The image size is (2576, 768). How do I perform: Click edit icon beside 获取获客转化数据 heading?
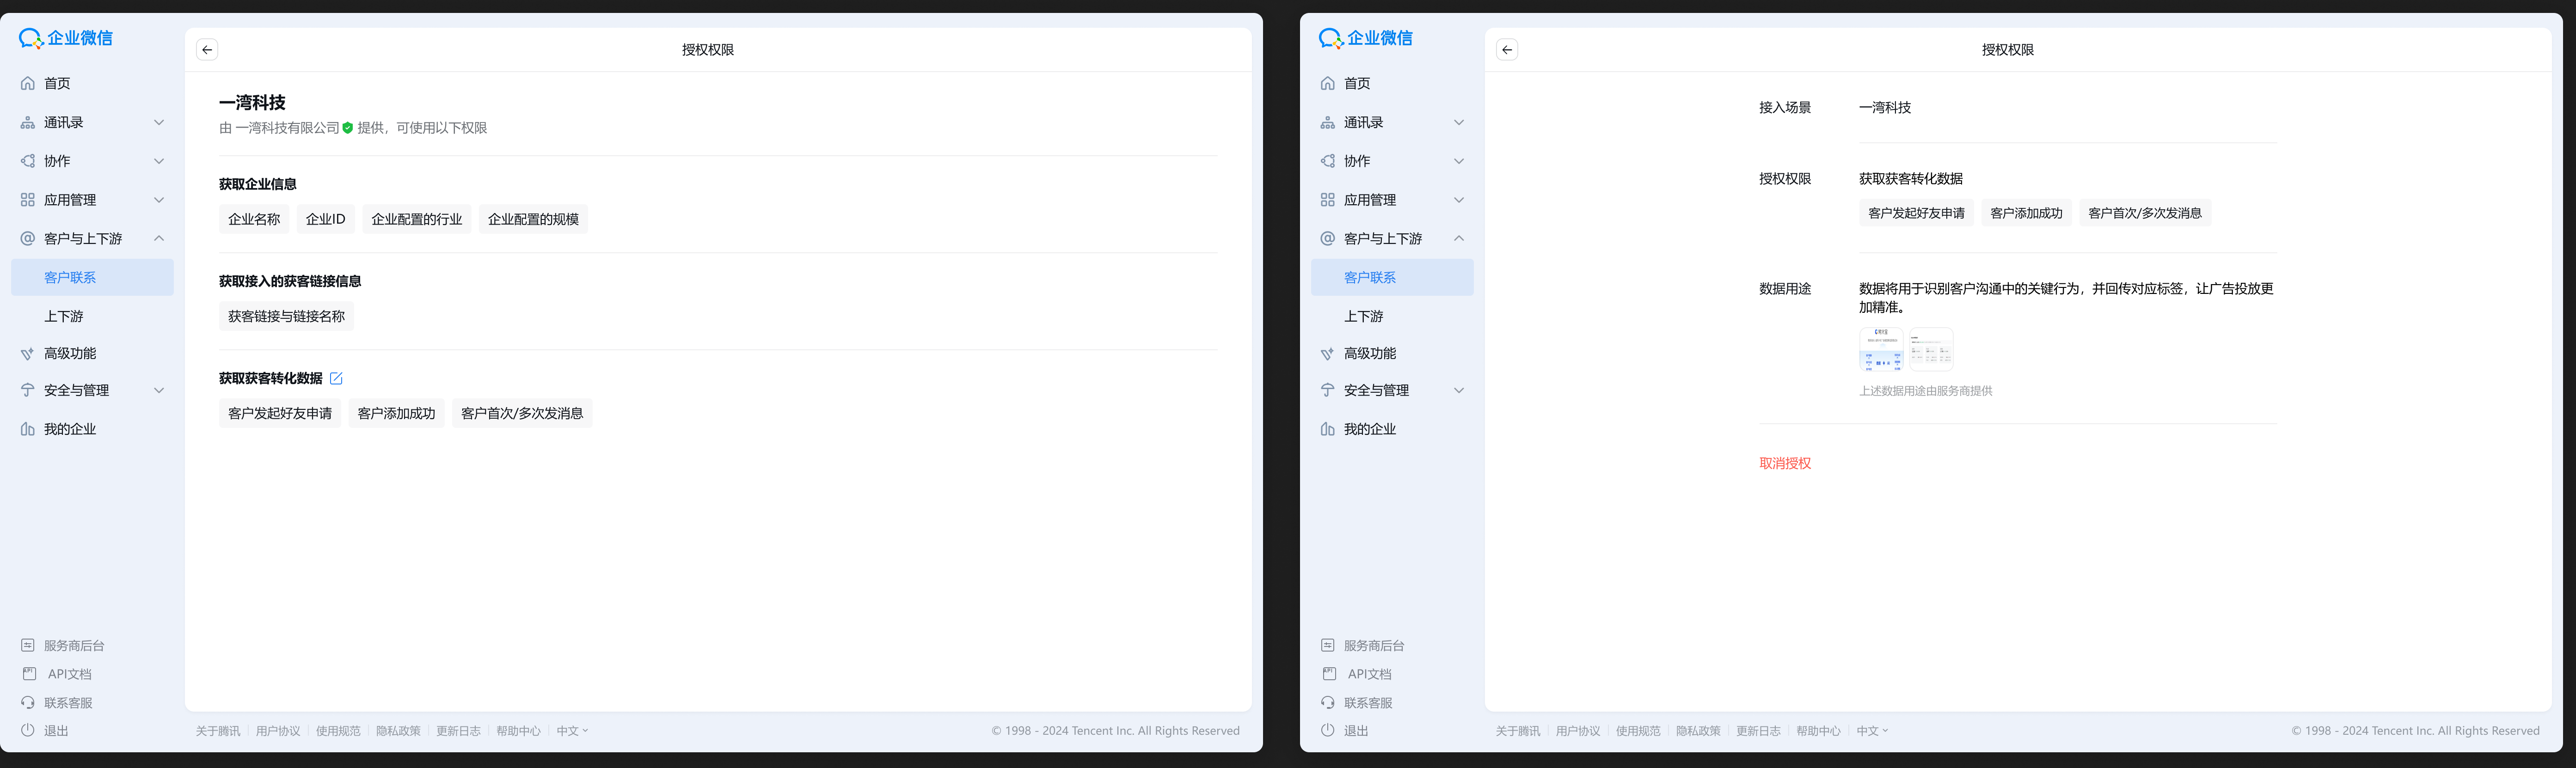(336, 378)
